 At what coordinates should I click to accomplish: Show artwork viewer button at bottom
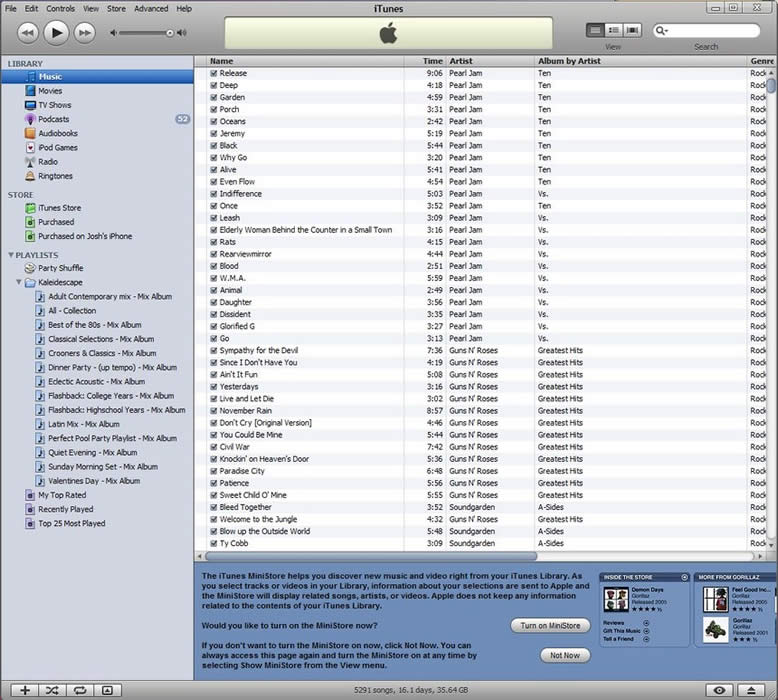coord(108,690)
